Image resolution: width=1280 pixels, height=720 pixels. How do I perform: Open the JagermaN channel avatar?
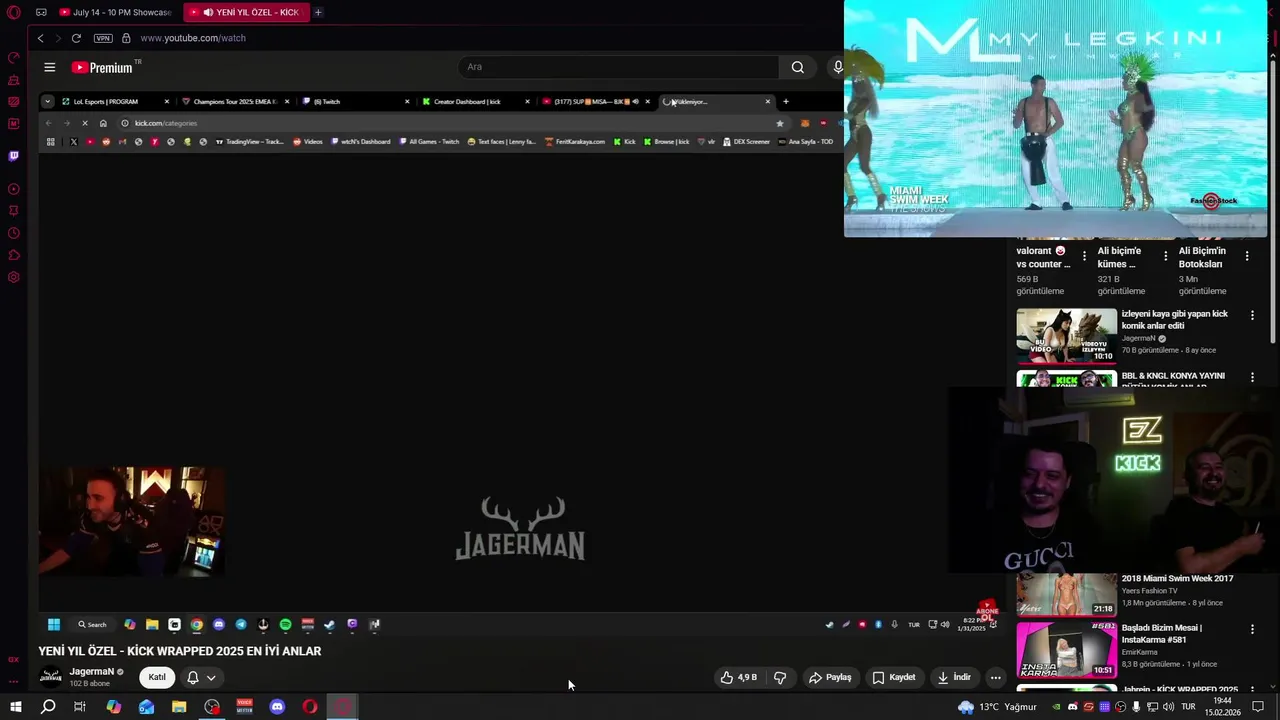[x=50, y=677]
